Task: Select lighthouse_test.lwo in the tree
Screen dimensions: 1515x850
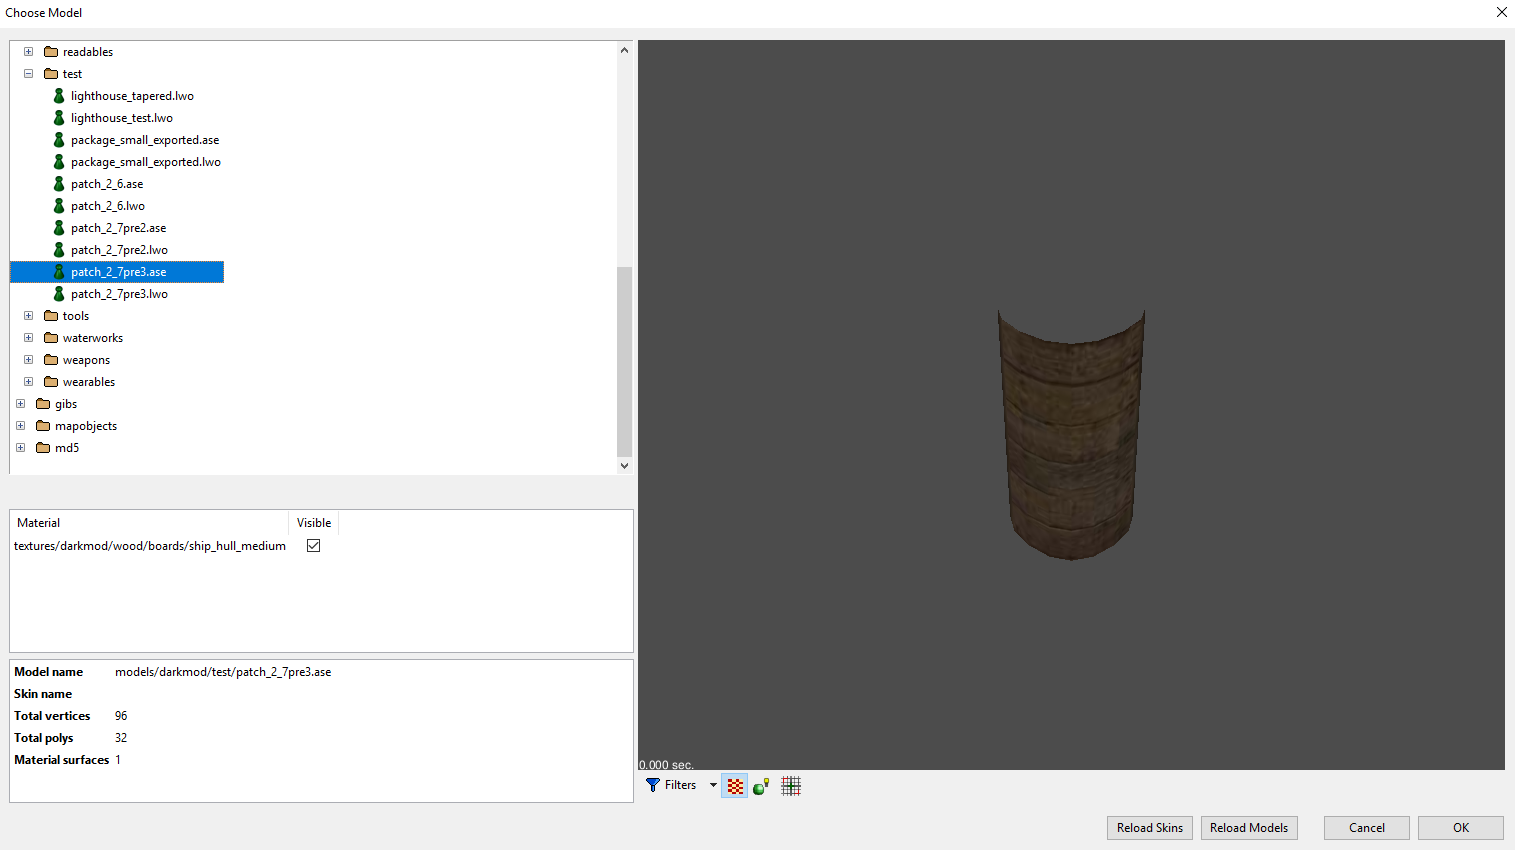Action: 121,118
